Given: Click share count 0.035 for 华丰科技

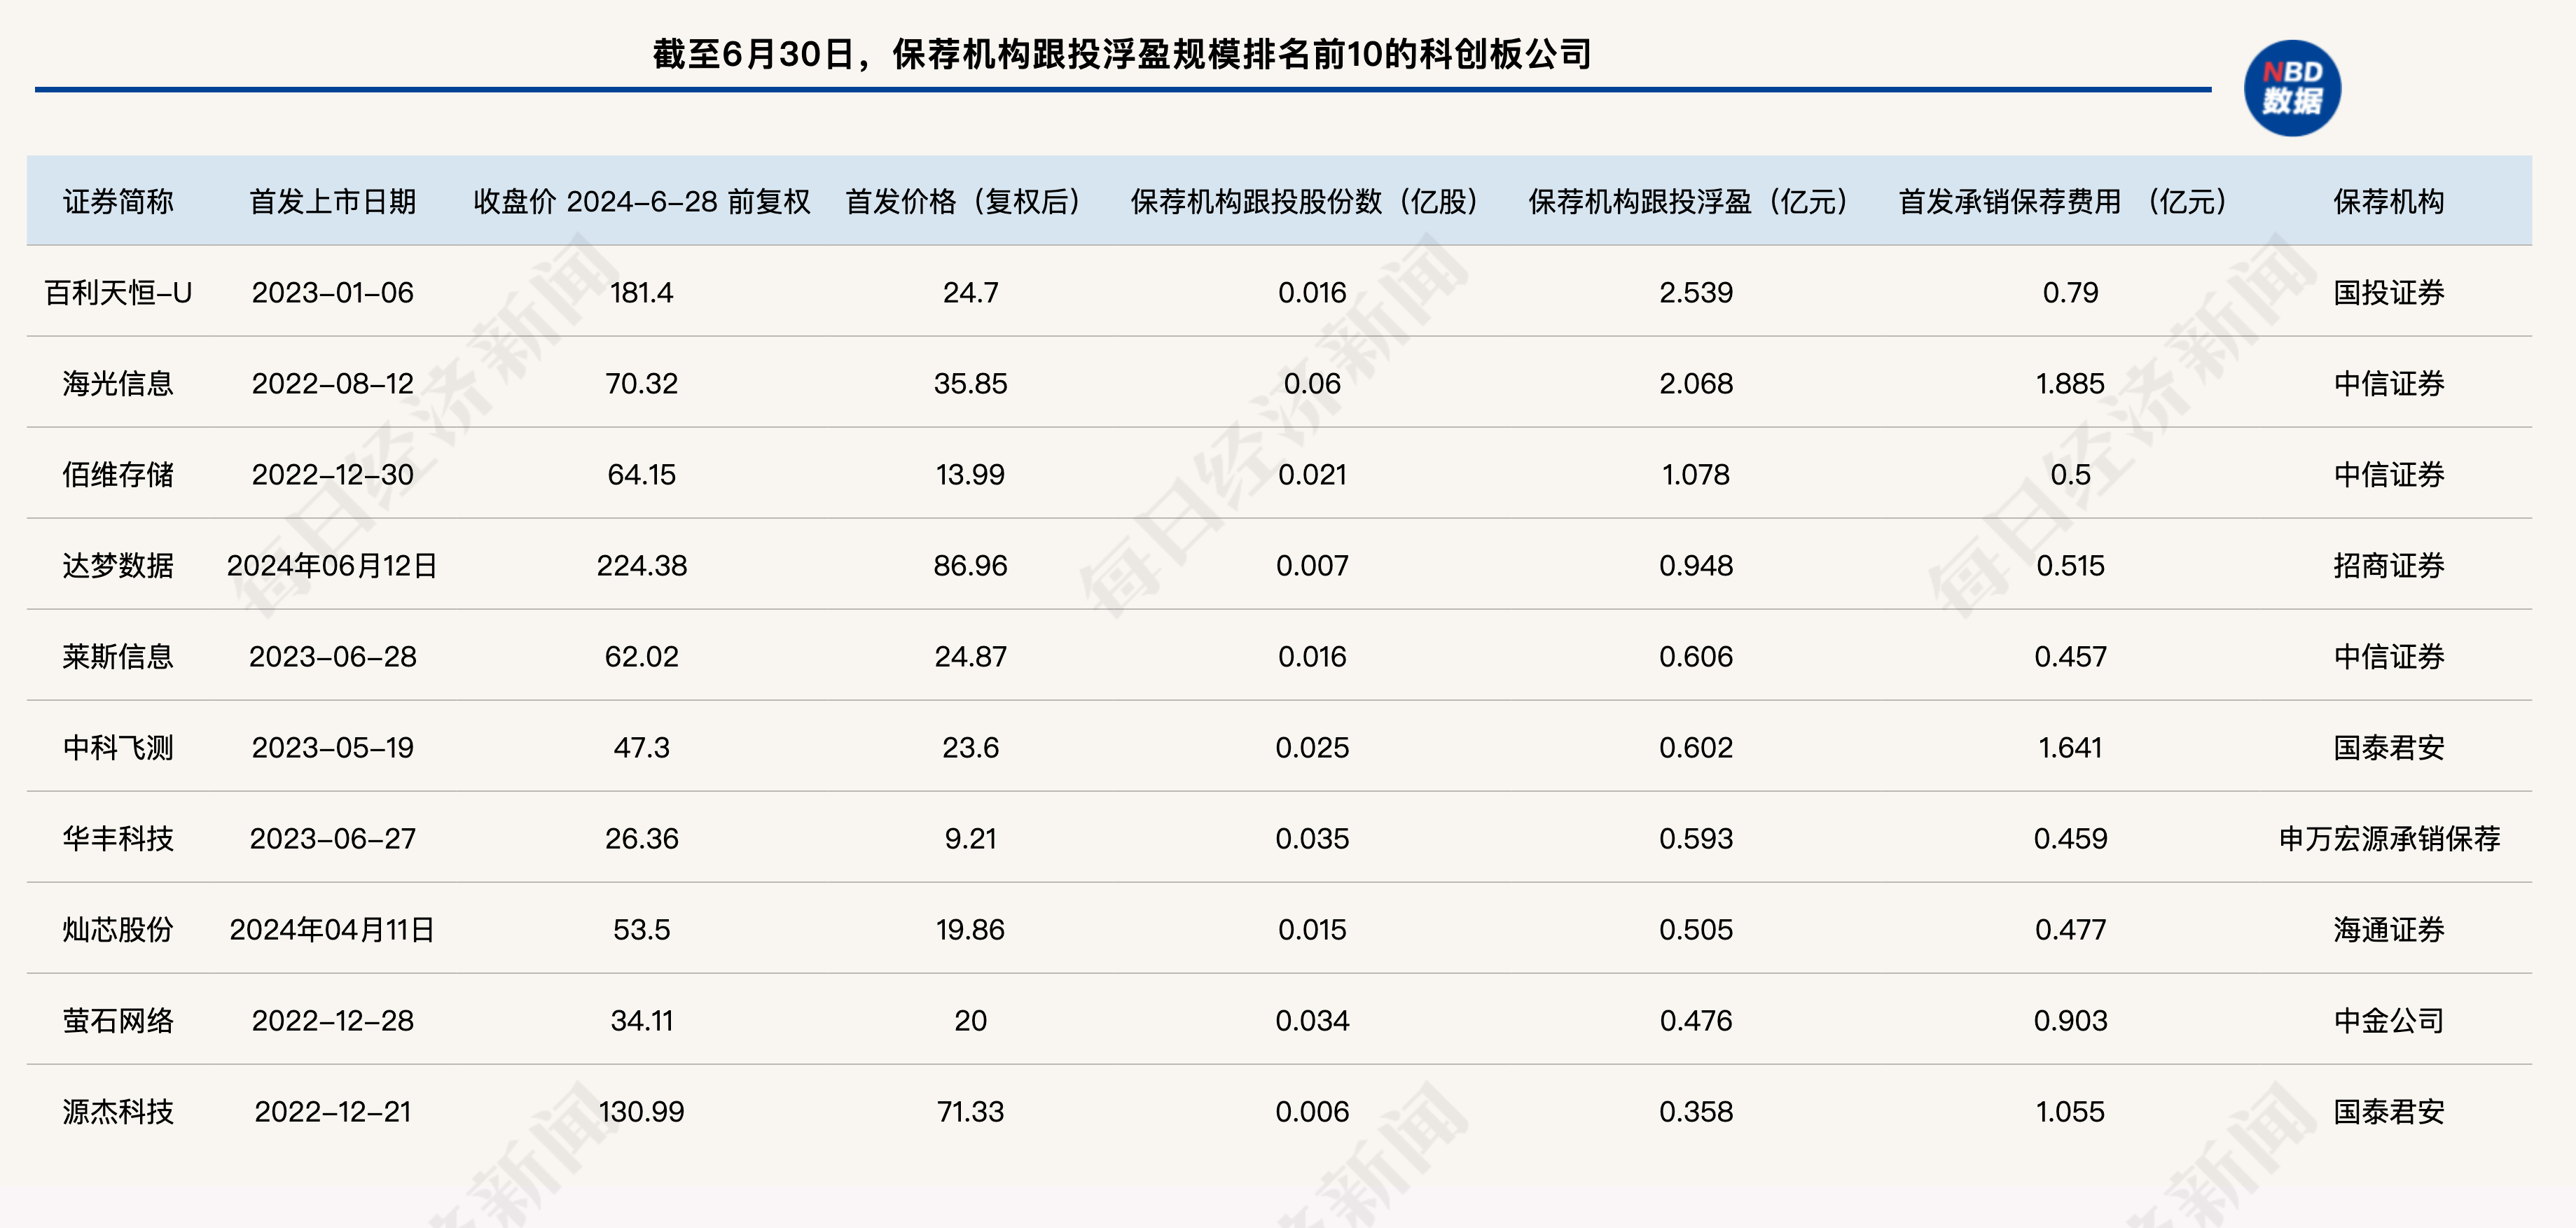Looking at the screenshot, I should 1312,839.
